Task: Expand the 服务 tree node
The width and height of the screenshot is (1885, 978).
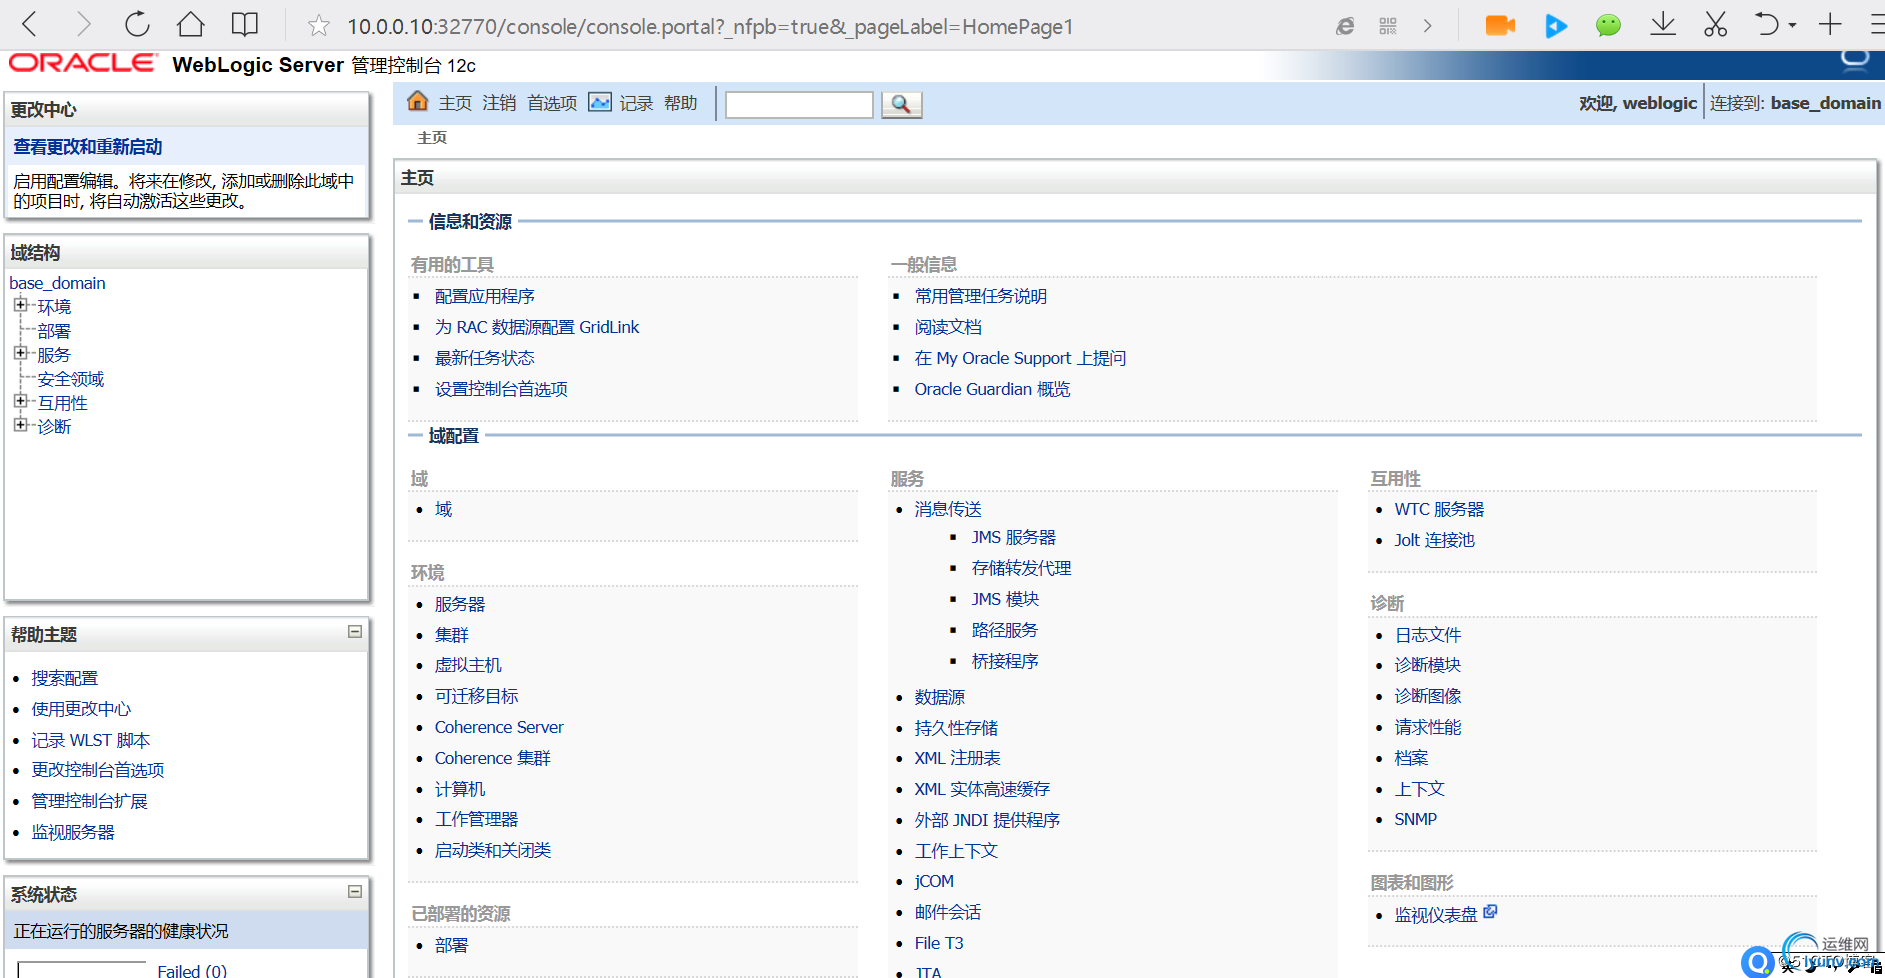Action: point(20,353)
